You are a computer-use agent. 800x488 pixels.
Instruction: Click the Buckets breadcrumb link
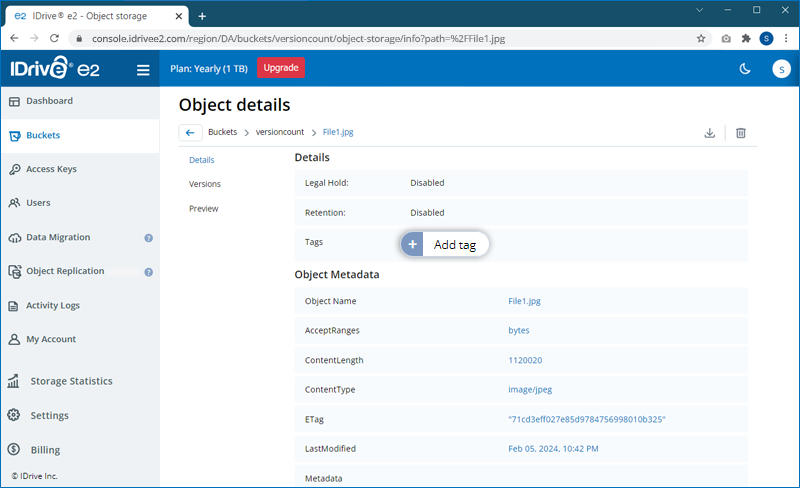[222, 132]
